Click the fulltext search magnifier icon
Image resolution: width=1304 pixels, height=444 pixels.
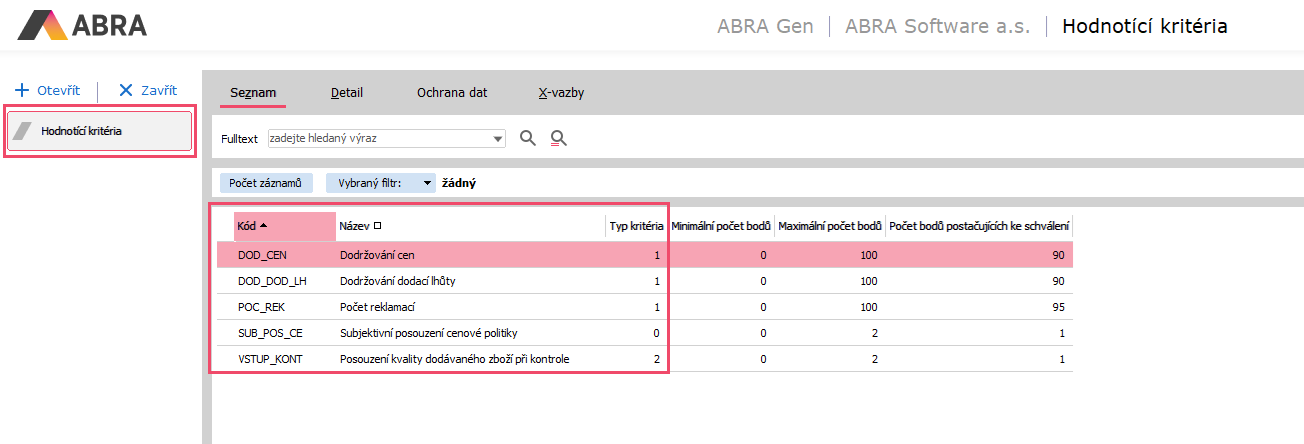pos(528,138)
